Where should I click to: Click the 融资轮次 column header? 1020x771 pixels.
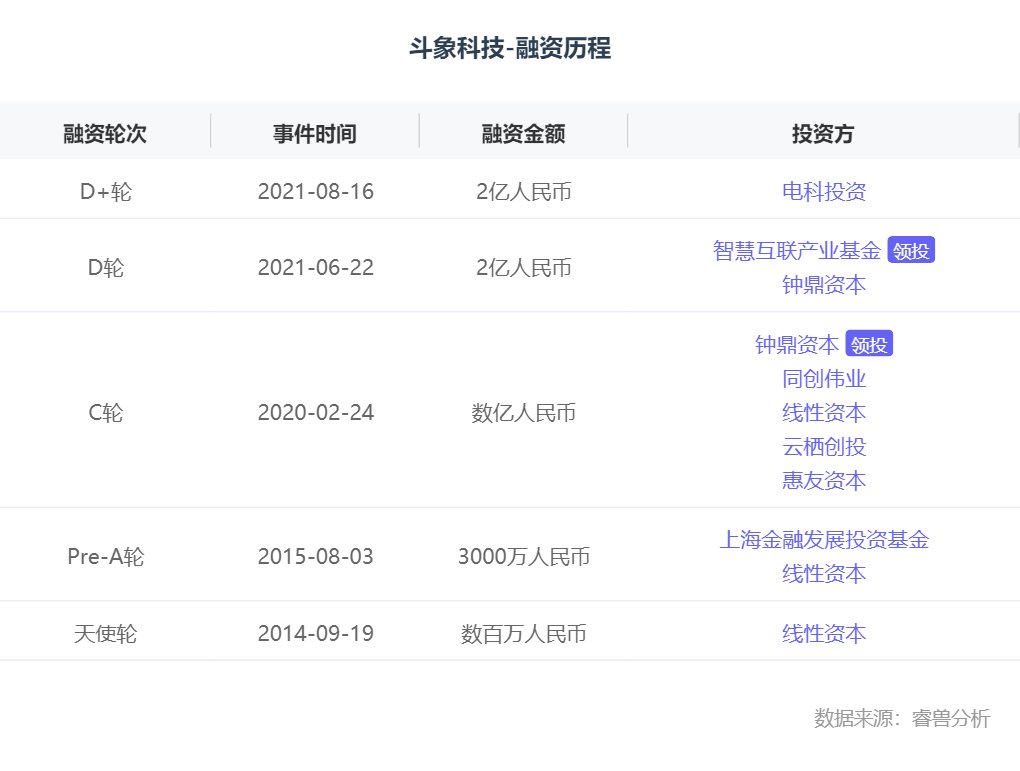pyautogui.click(x=105, y=133)
